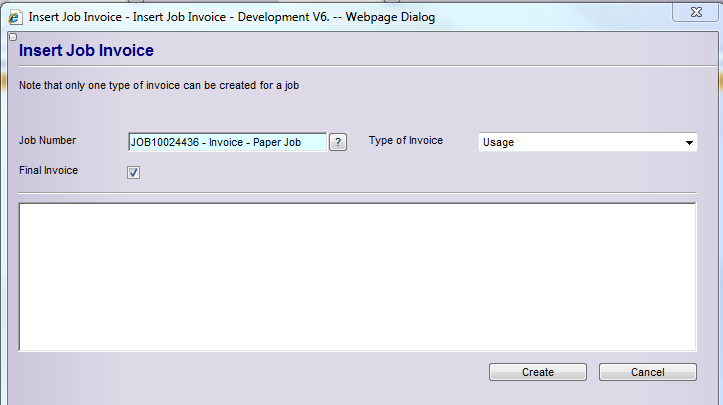Click the Internet Explorer icon in title bar
Viewport: 723px width, 405px height.
(x=16, y=16)
